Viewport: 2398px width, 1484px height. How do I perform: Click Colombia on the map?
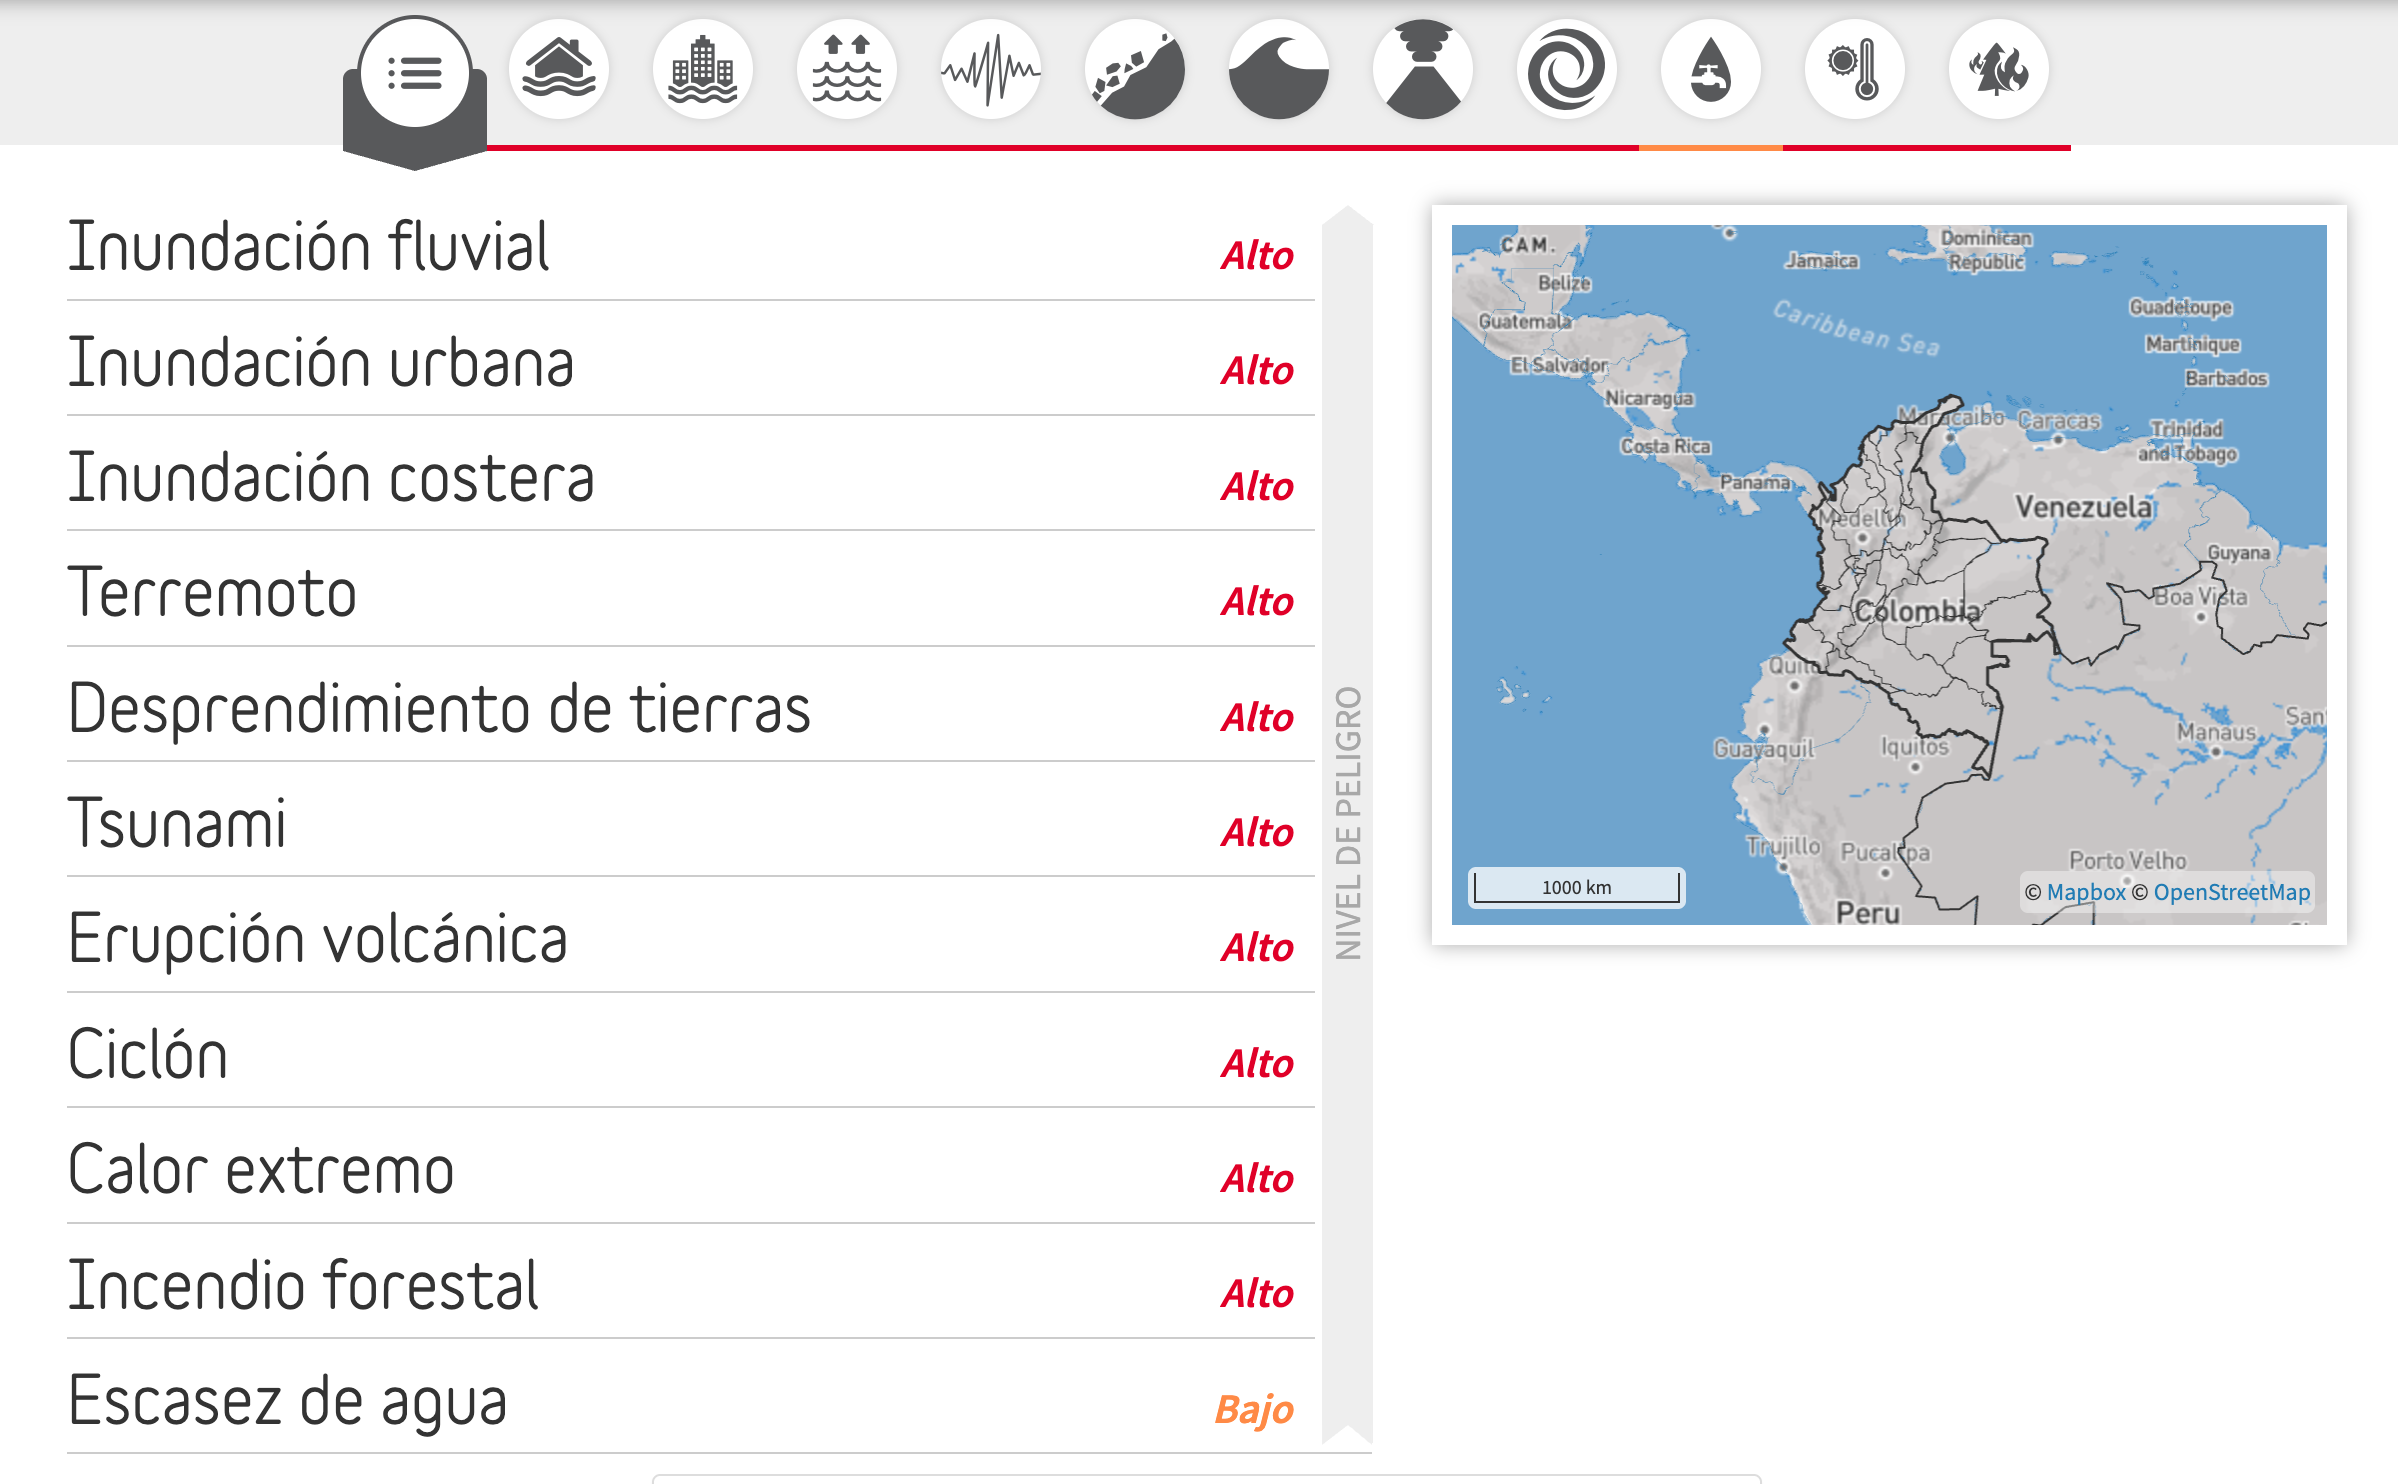click(x=1917, y=610)
